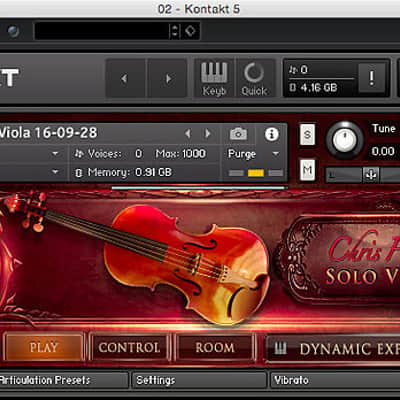Switch to the CONTROL tab
Screen dimensions: 400x400
click(x=130, y=348)
